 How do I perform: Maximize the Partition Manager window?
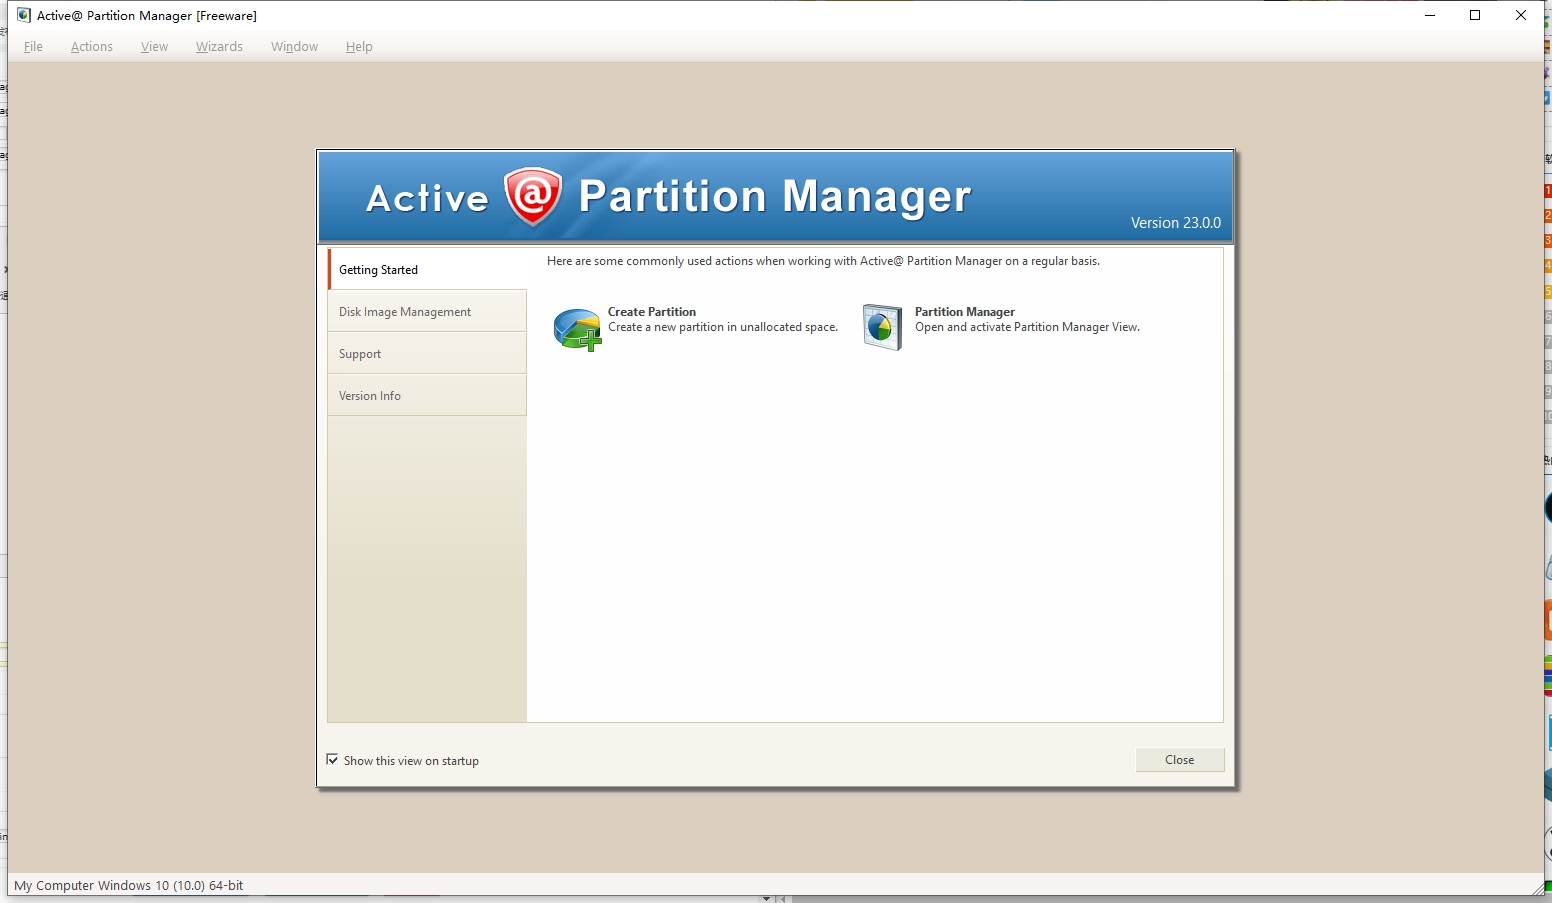click(1475, 15)
